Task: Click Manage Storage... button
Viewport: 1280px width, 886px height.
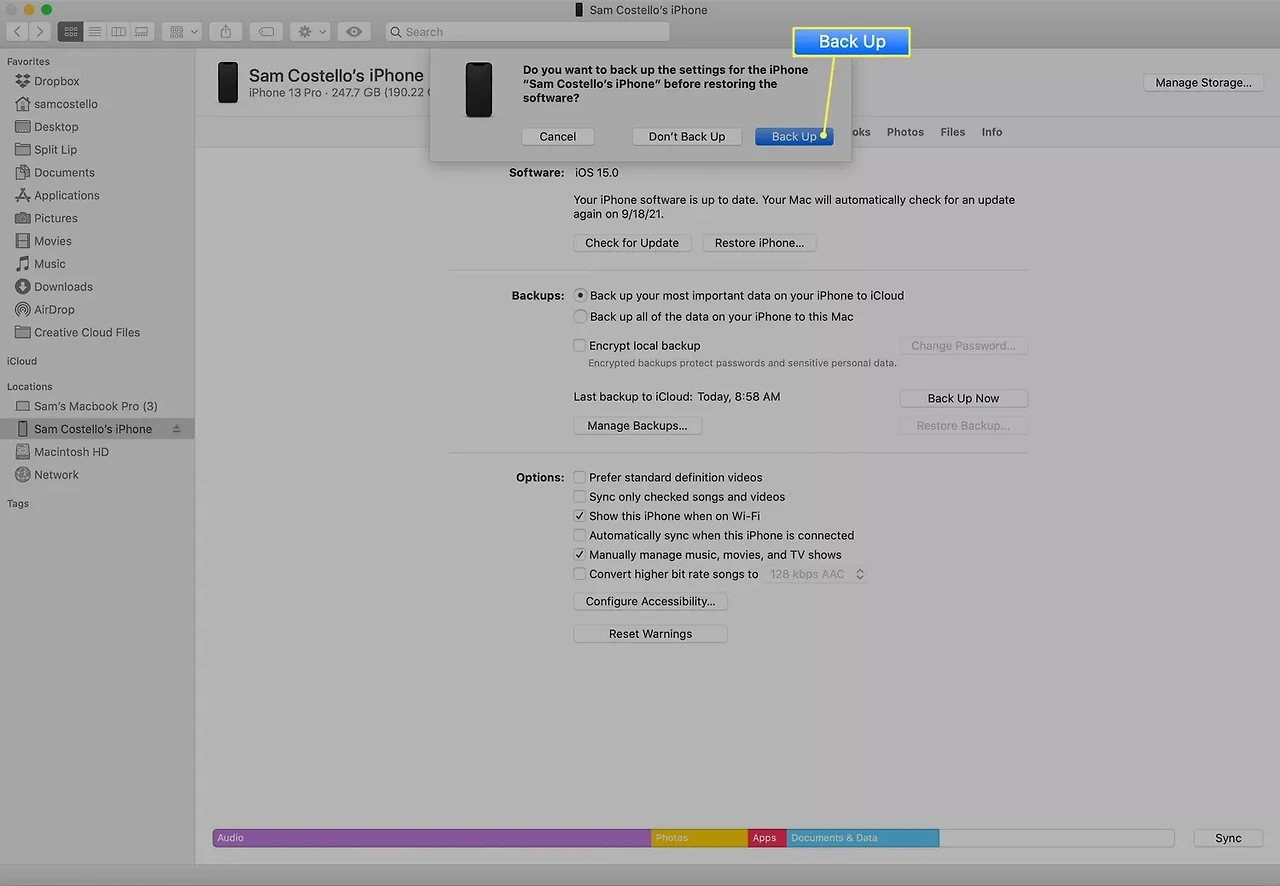Action: (1203, 83)
